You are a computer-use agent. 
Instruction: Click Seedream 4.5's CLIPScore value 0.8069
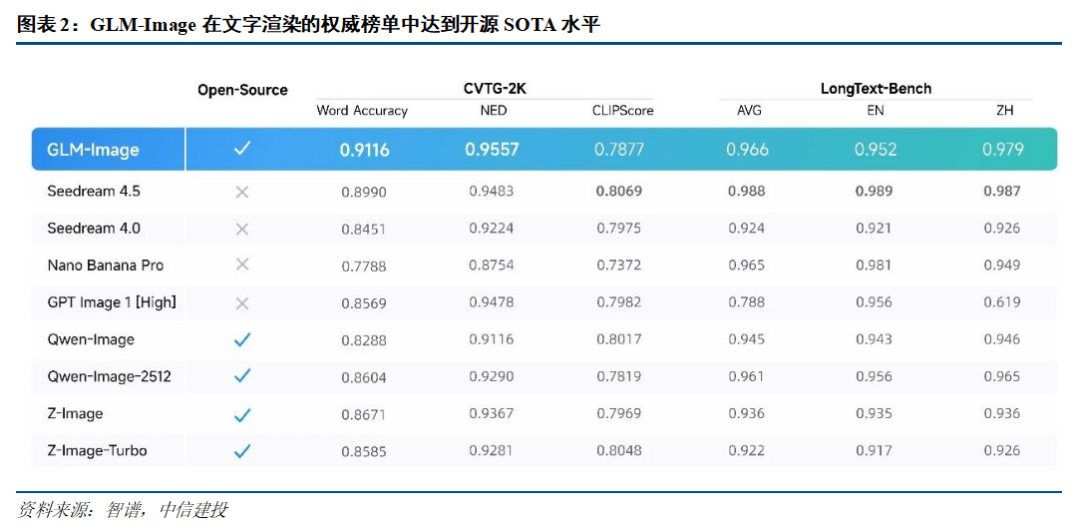pos(619,191)
